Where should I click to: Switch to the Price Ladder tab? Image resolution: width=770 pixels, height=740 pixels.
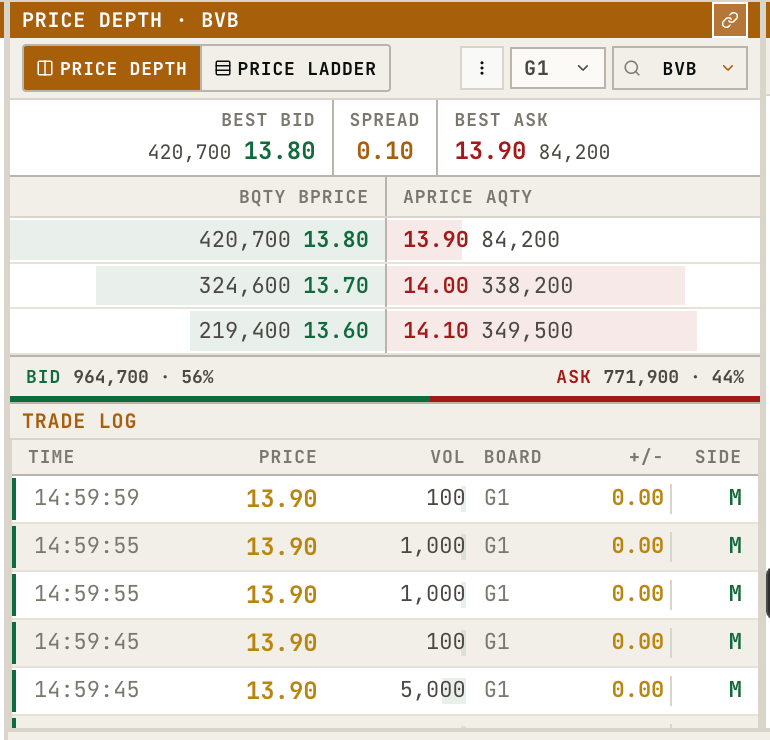click(x=296, y=68)
